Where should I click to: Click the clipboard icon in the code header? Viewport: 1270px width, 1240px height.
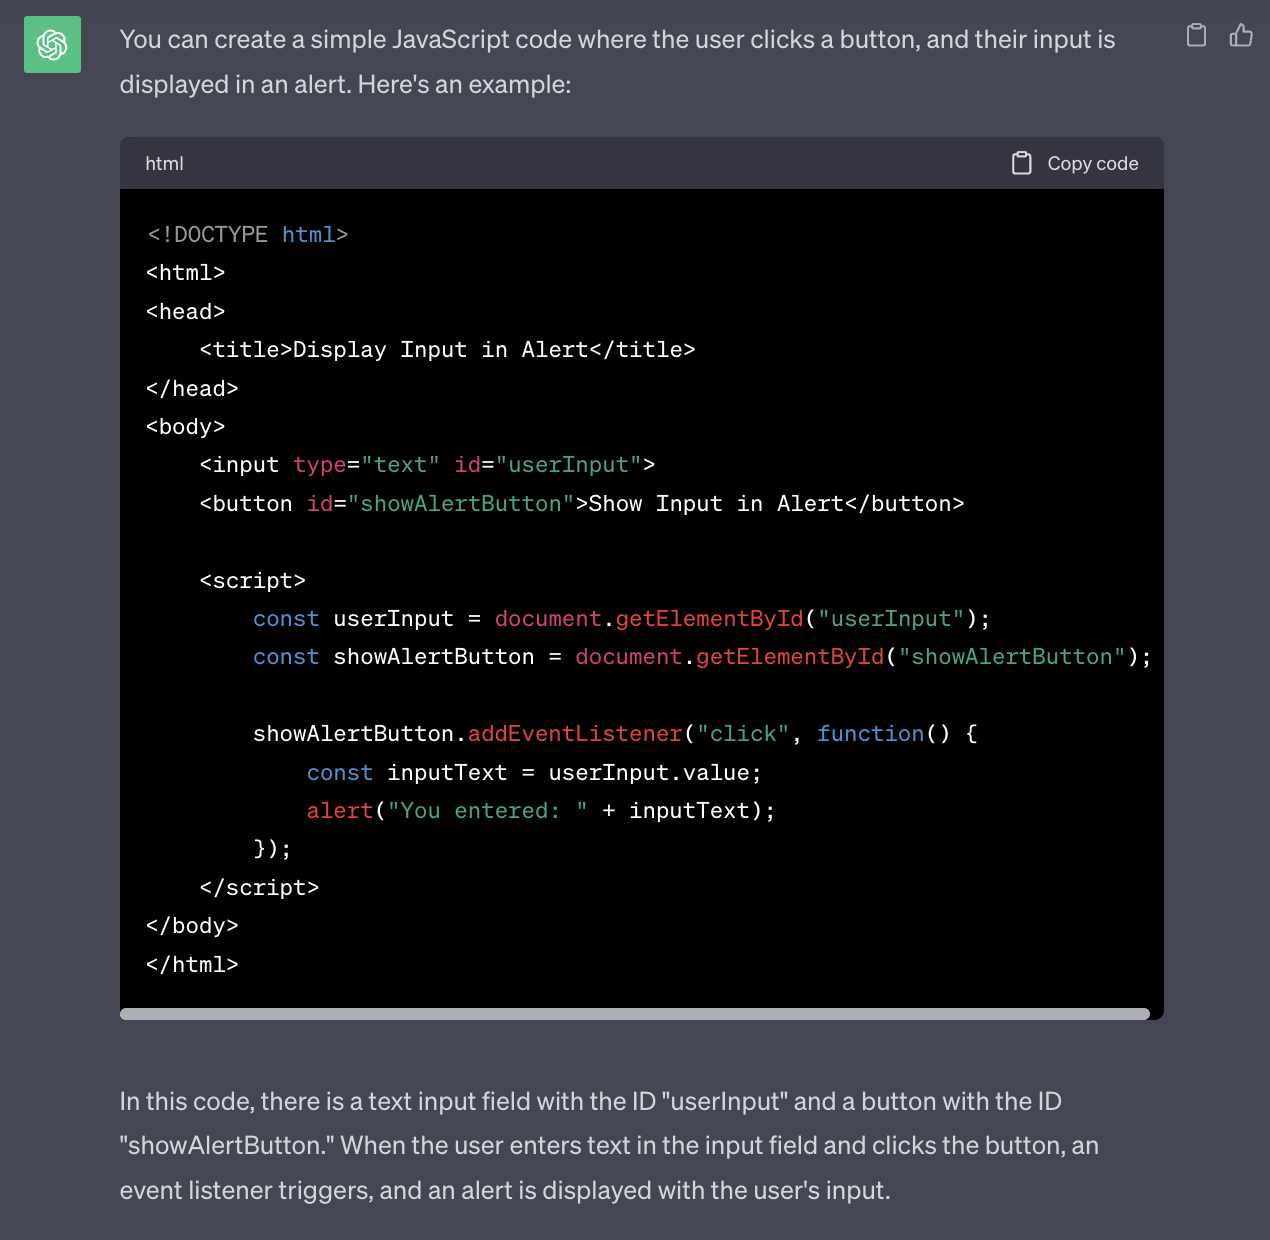(x=1021, y=163)
